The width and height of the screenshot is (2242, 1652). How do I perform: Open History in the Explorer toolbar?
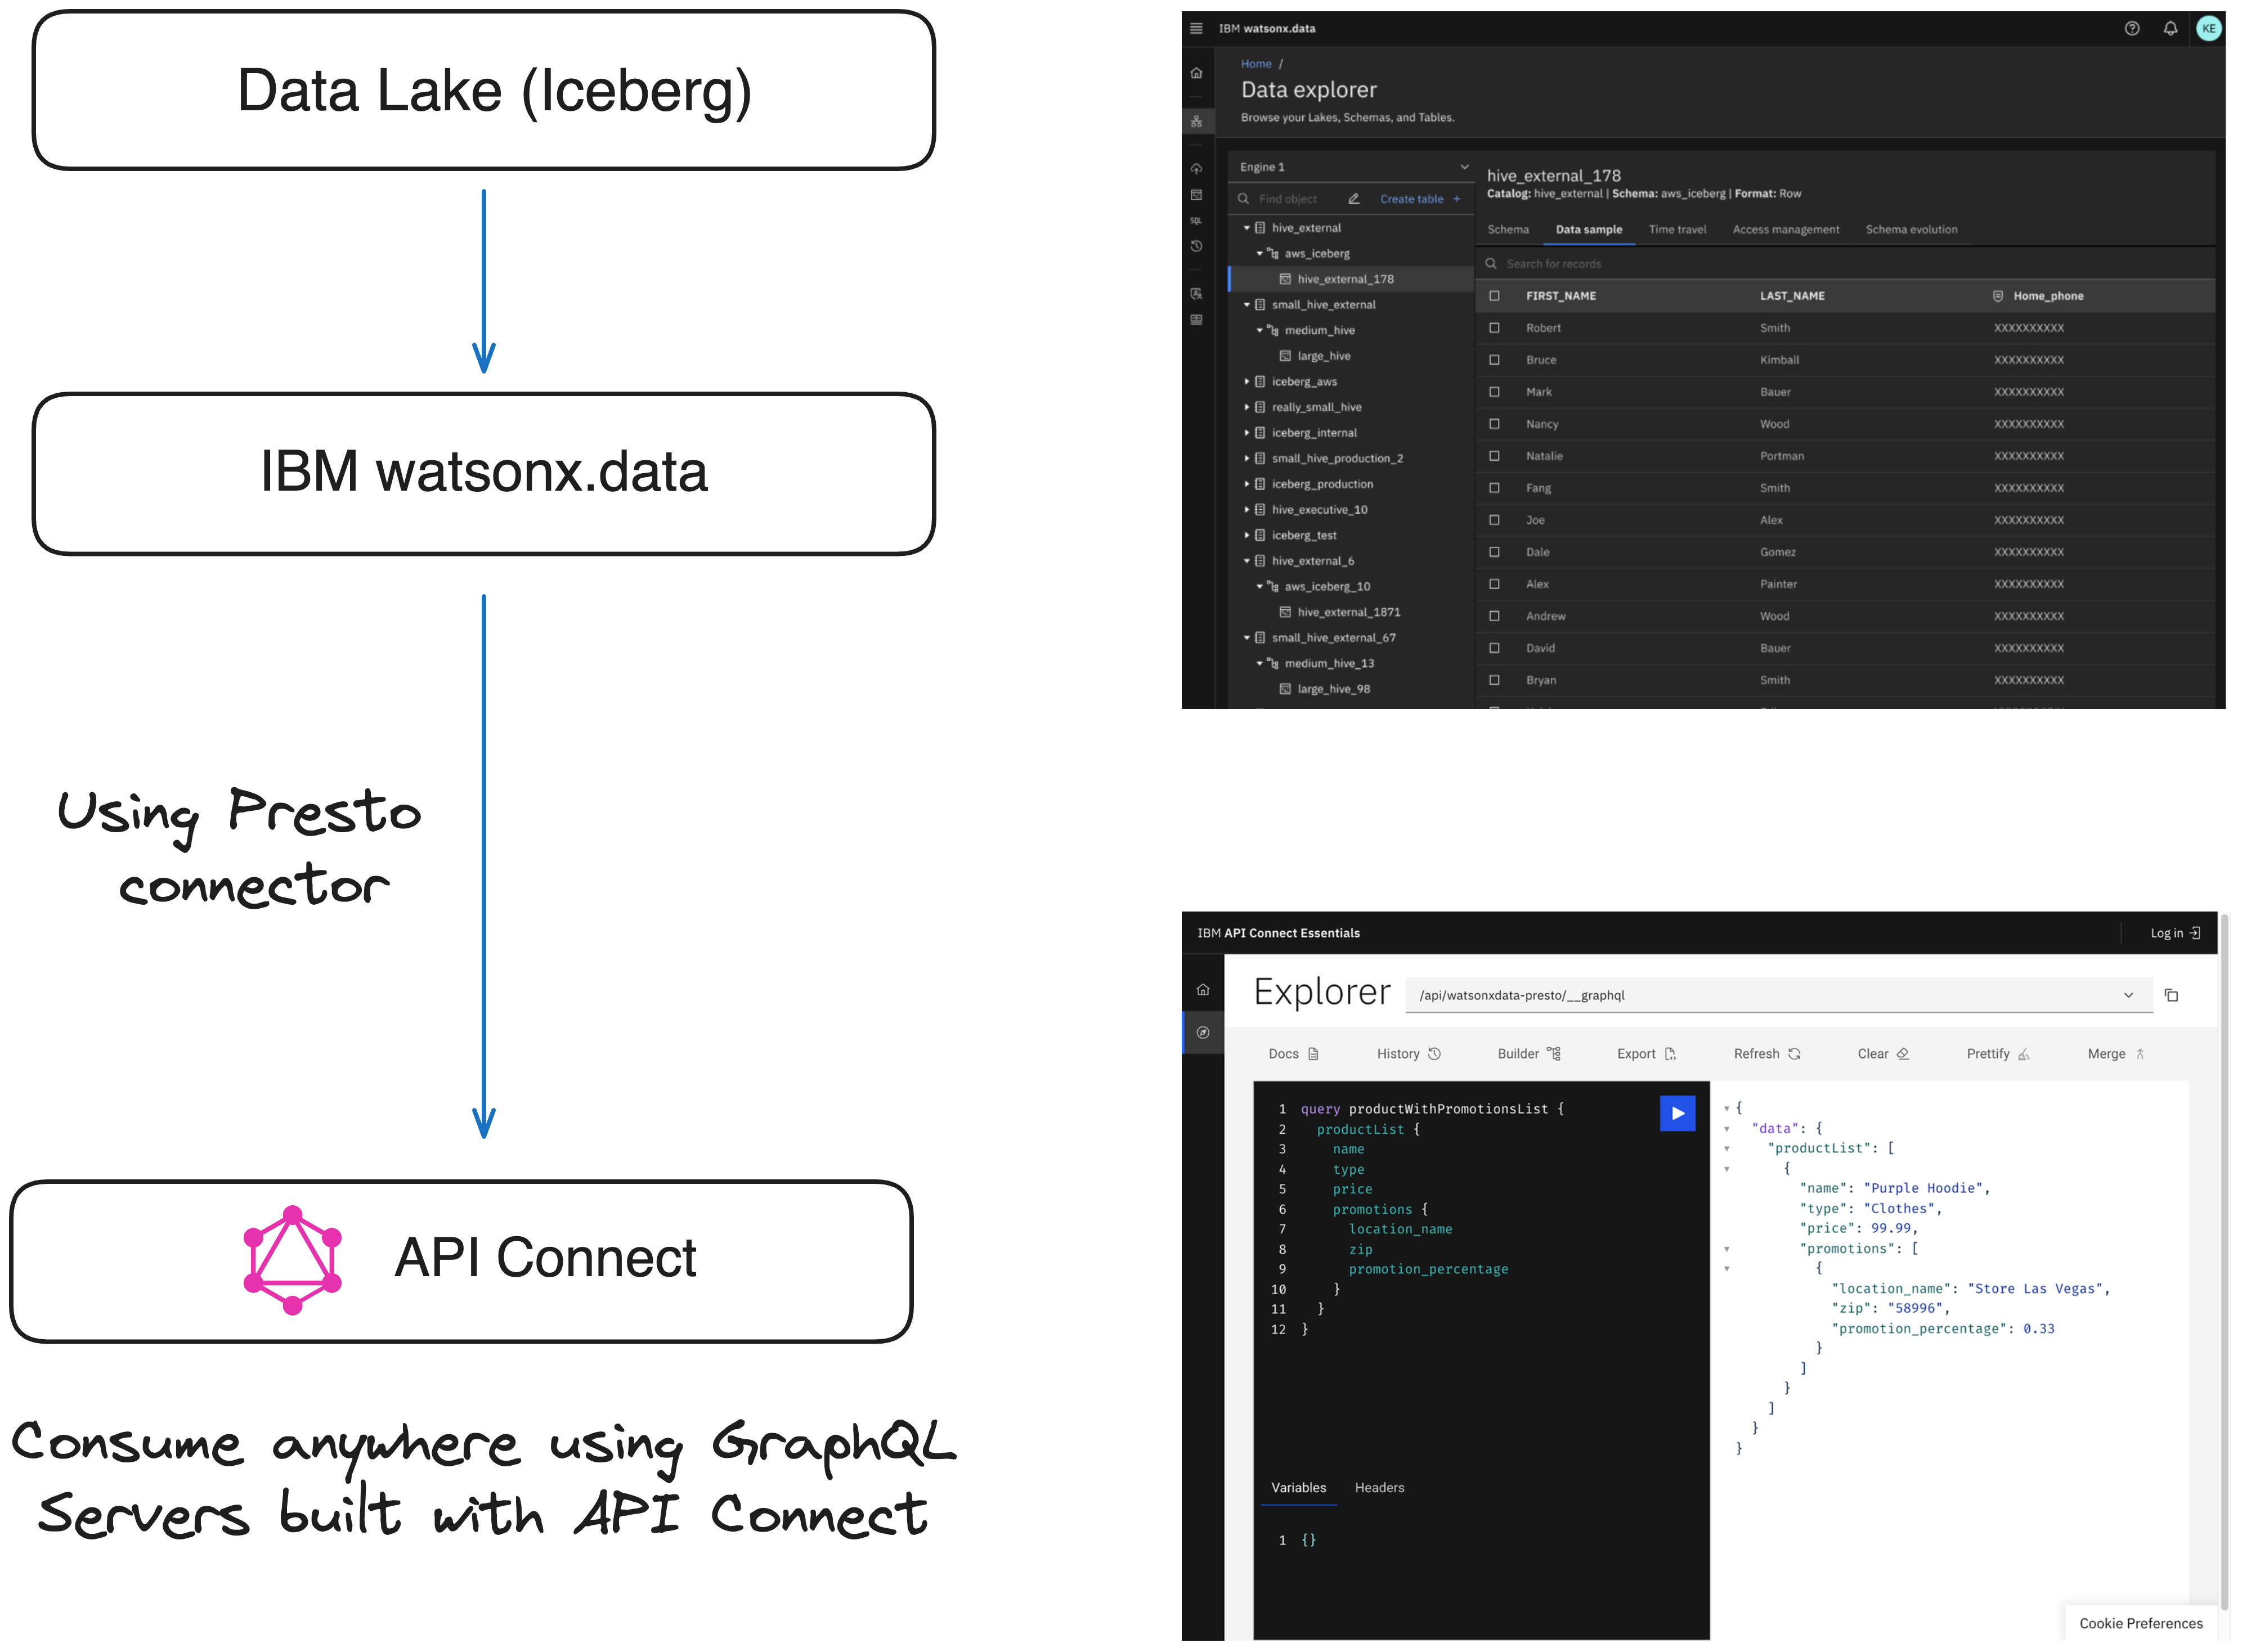[1408, 1054]
